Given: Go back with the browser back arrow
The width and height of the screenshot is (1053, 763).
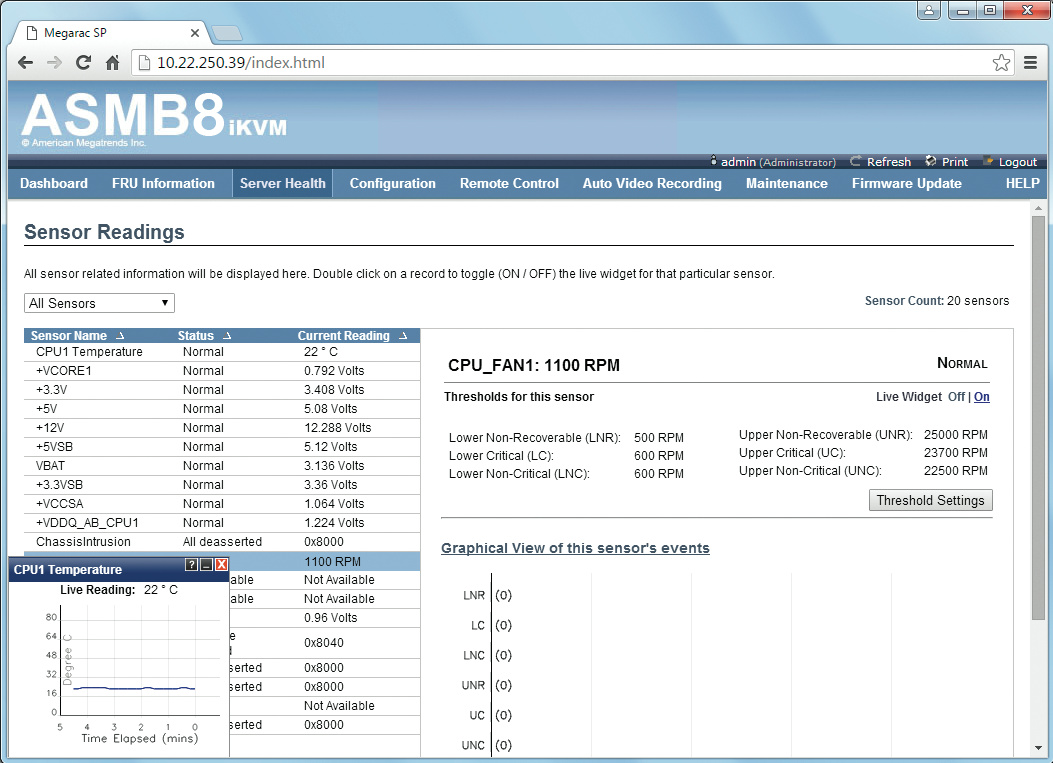Looking at the screenshot, I should click(26, 62).
